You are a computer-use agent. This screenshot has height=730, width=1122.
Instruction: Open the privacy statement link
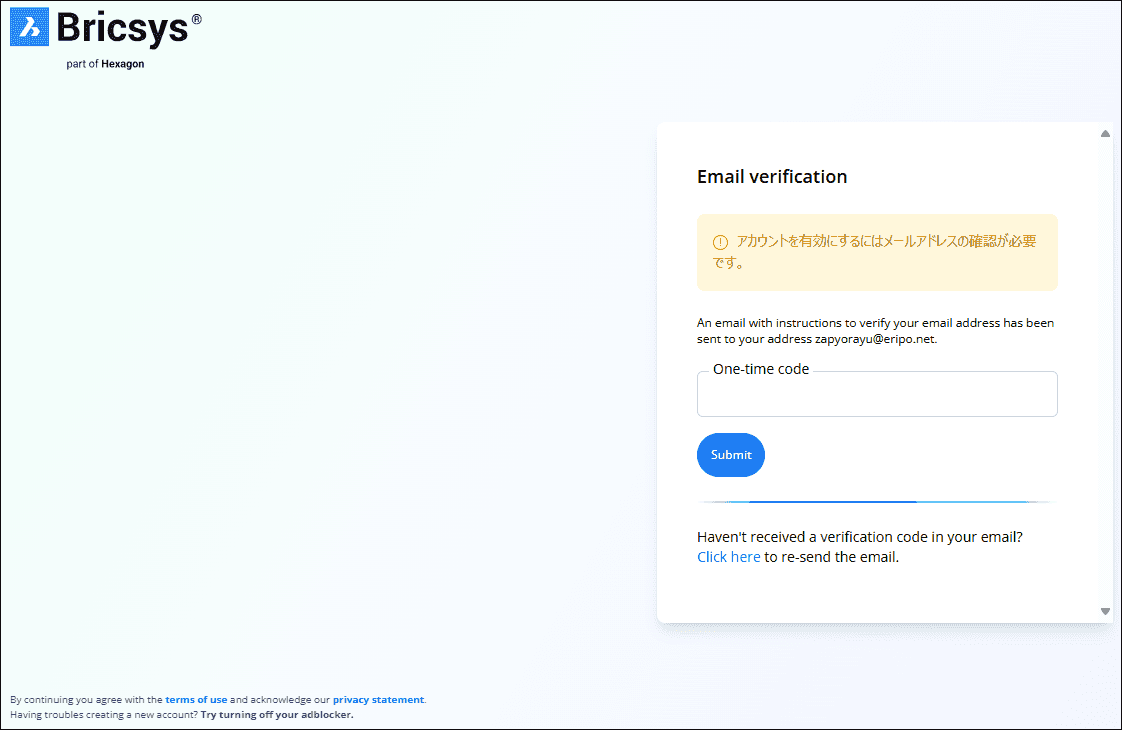coord(378,700)
